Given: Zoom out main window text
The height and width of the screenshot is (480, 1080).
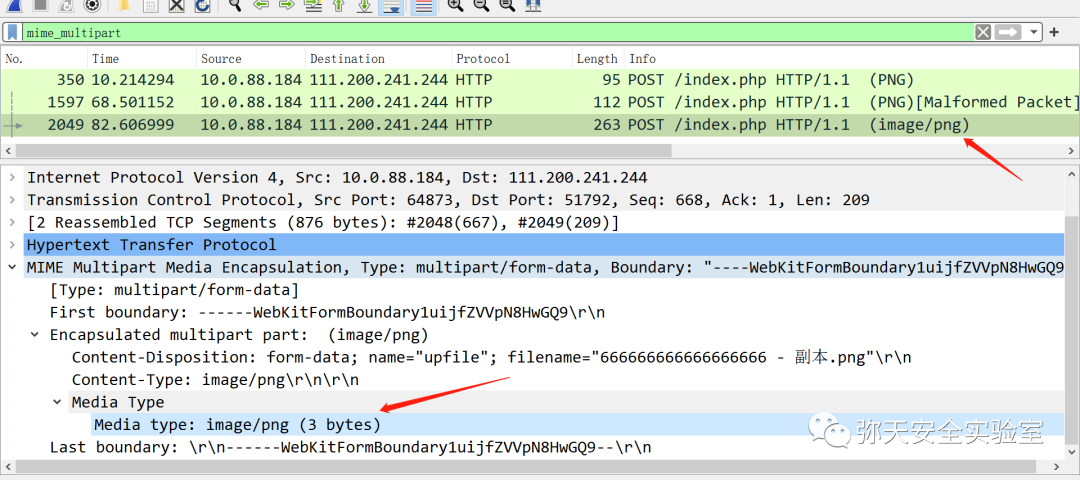Looking at the screenshot, I should [x=481, y=6].
